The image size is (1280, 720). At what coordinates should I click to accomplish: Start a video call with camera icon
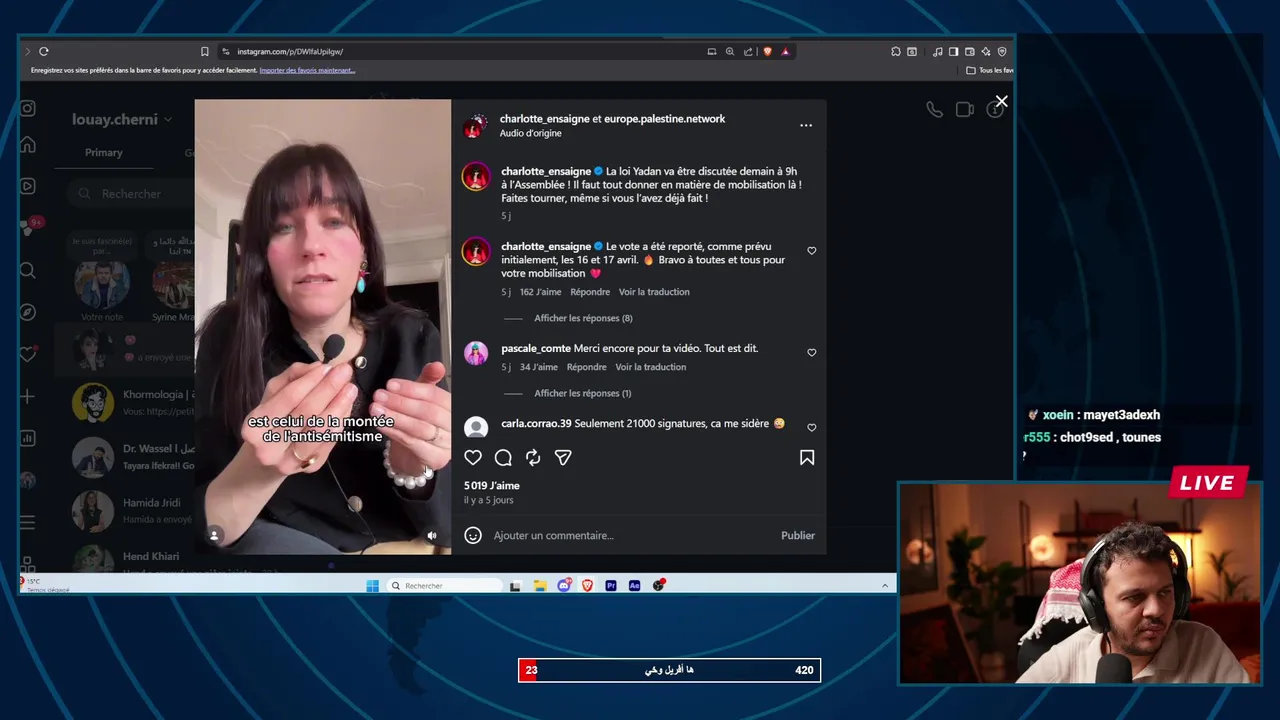point(964,110)
